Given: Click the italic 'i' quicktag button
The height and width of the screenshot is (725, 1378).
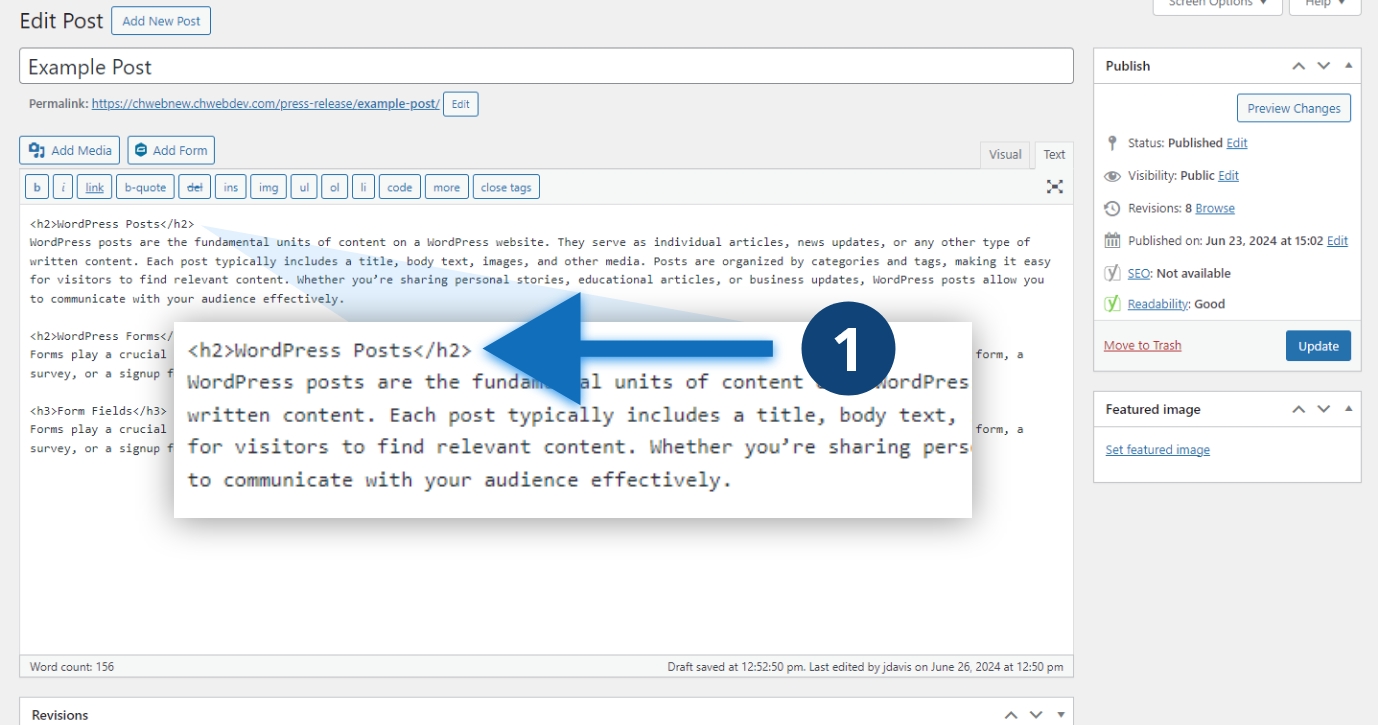Looking at the screenshot, I should click(x=63, y=187).
